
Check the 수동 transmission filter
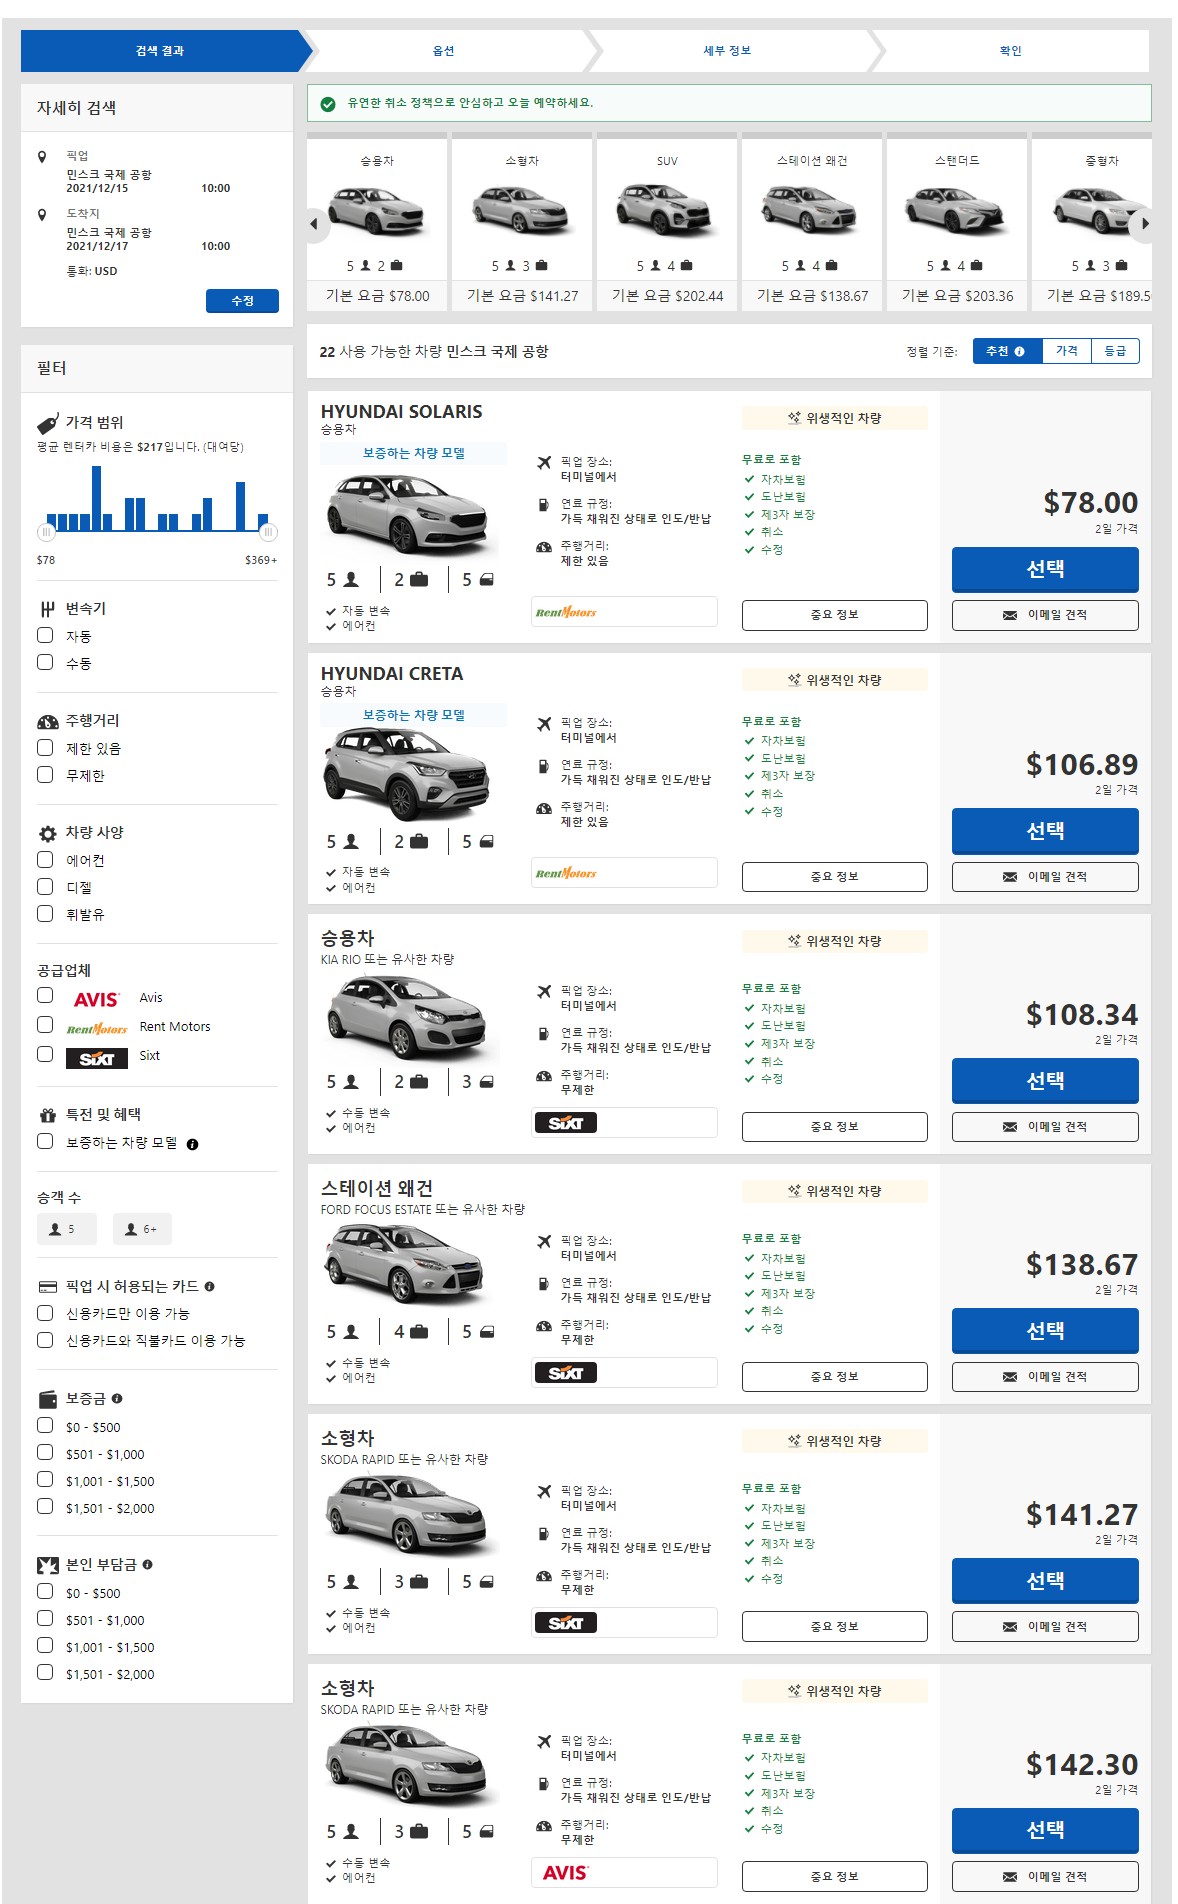click(45, 662)
